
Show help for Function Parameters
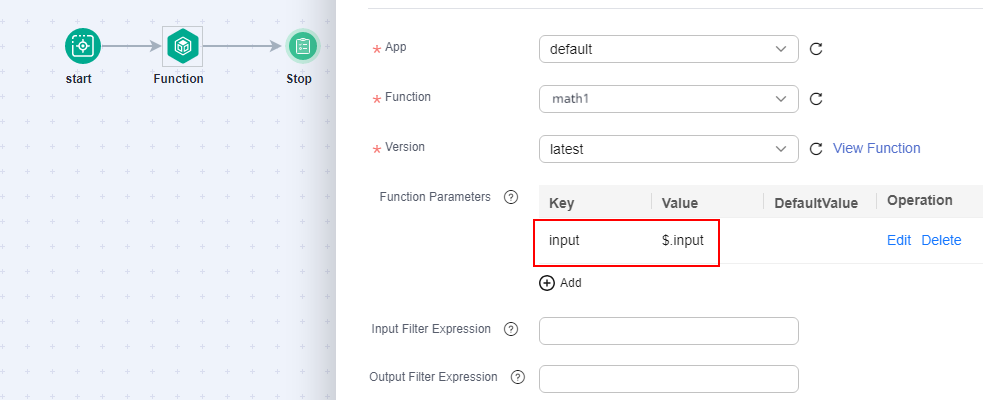click(511, 197)
